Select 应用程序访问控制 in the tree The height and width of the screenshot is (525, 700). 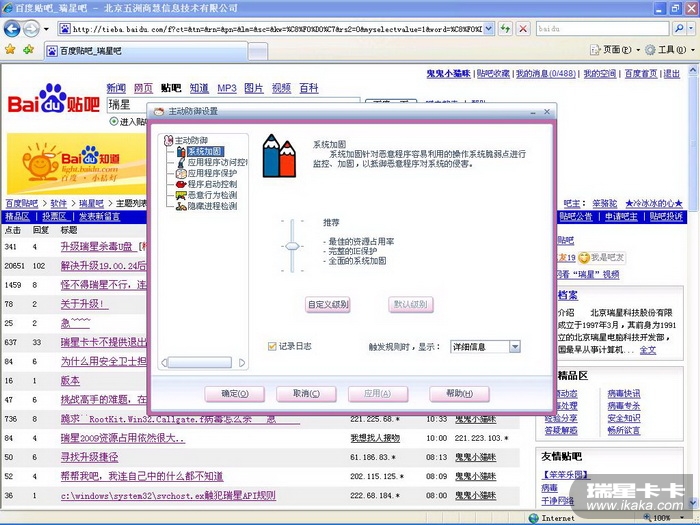click(217, 162)
